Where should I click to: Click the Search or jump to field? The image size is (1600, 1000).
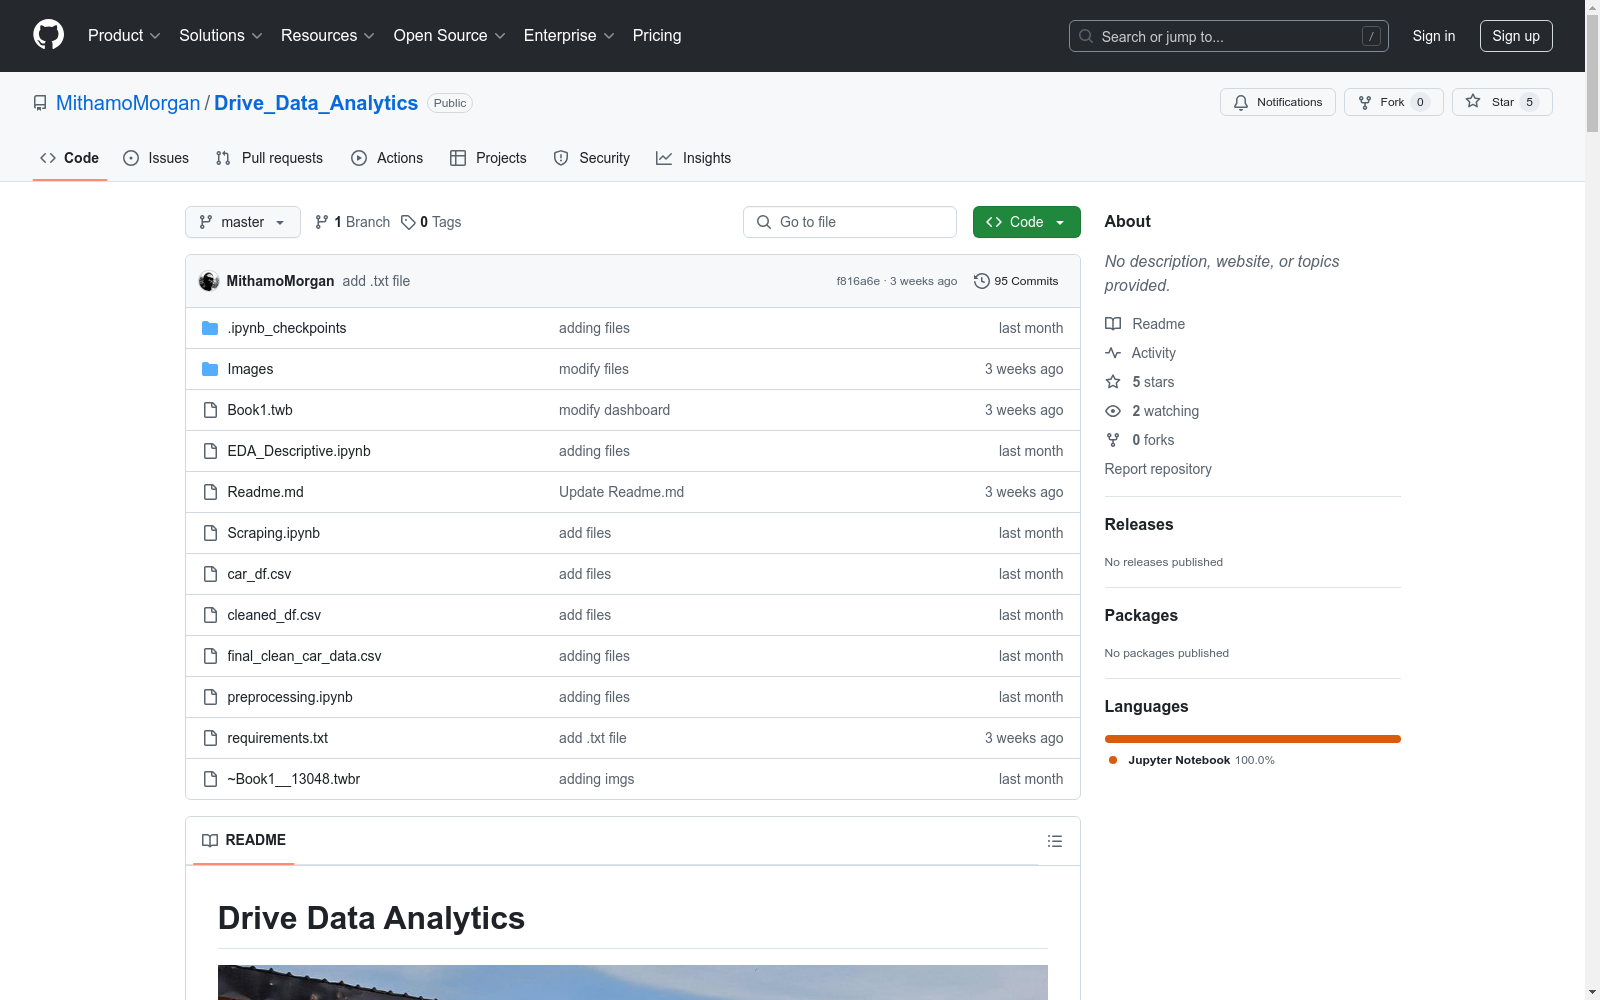pos(1229,36)
